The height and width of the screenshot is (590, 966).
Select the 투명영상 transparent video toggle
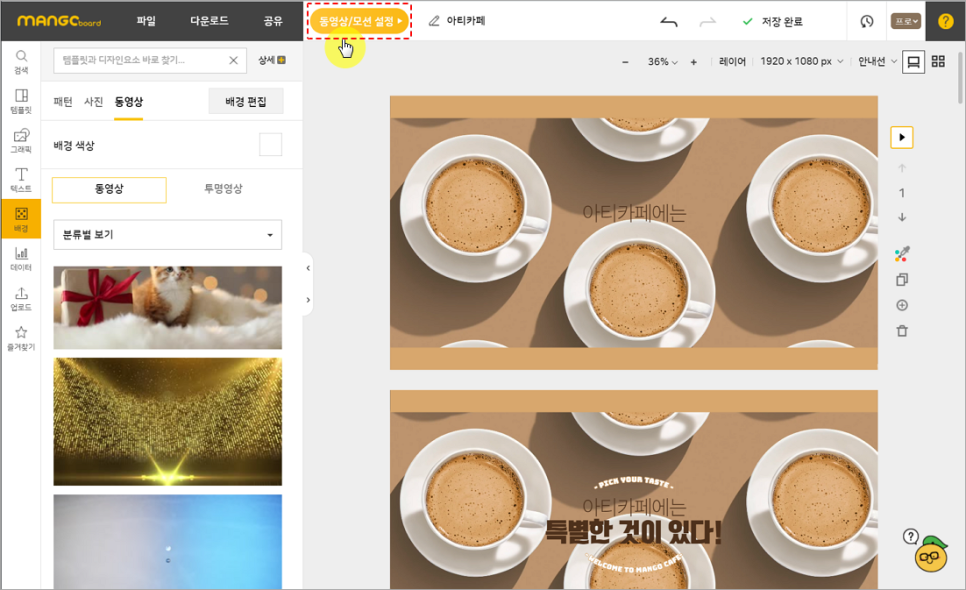coord(224,189)
